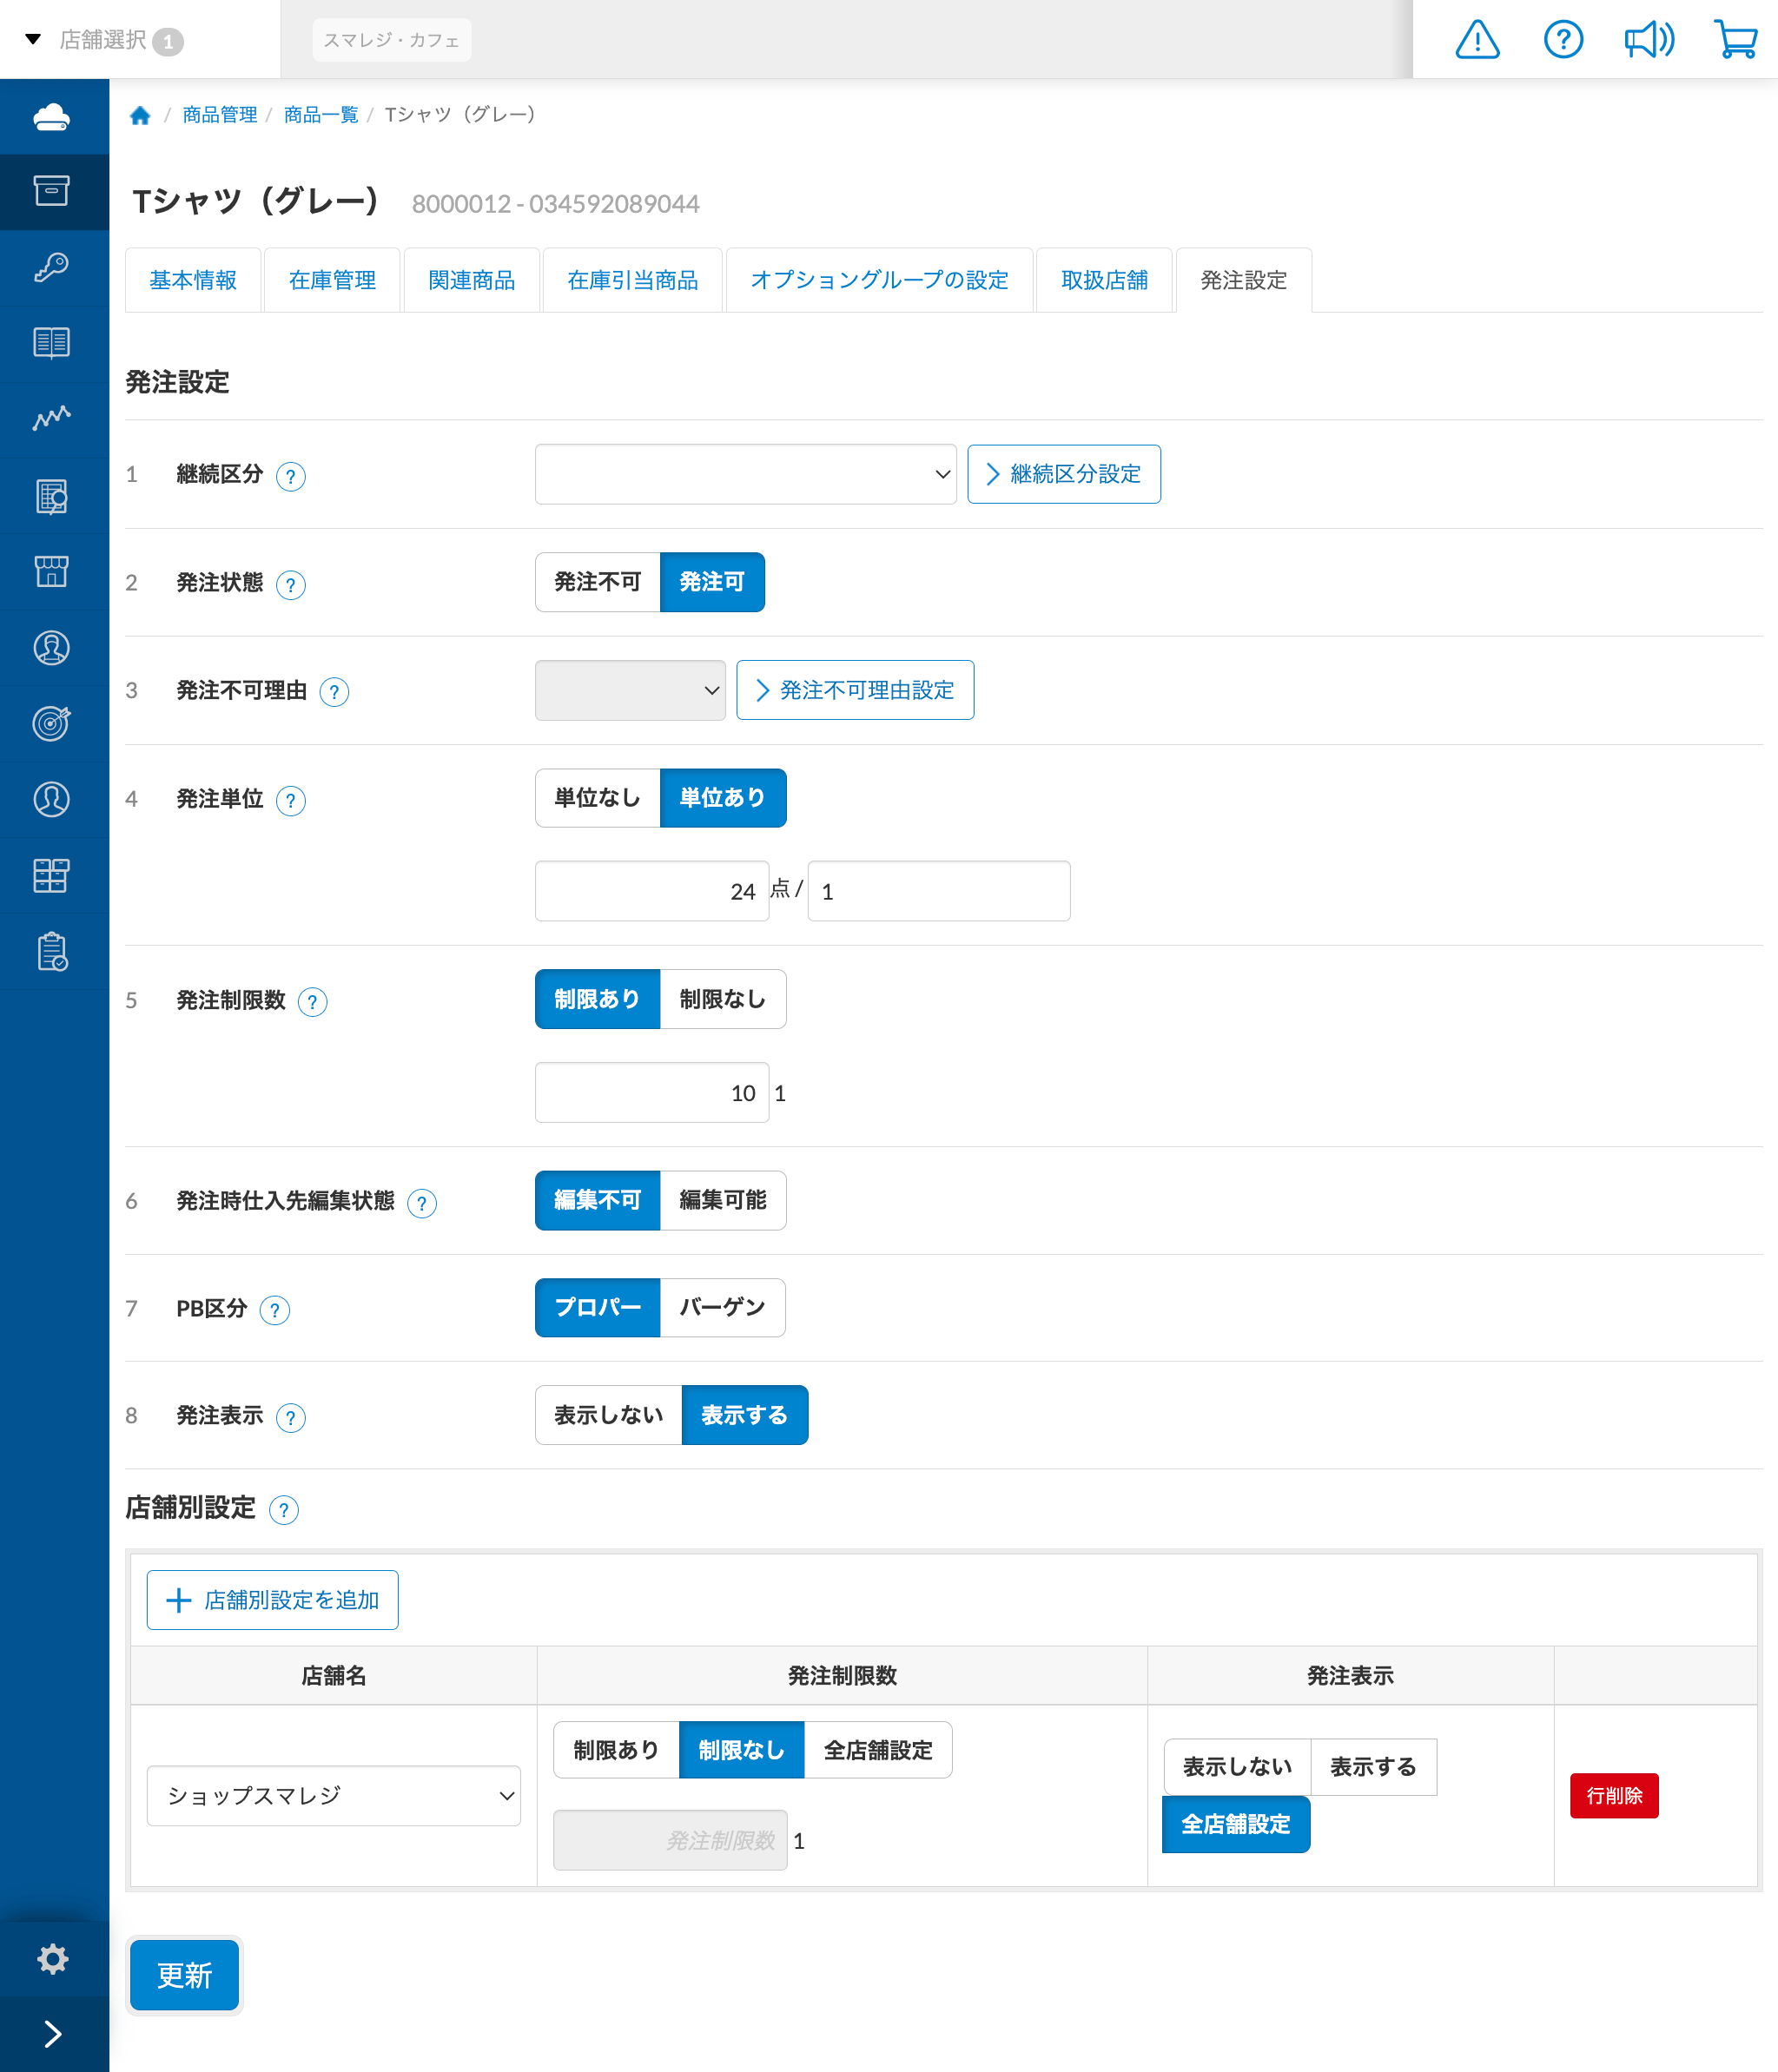
Task: Click the 継続区分設定 button
Action: click(1064, 474)
